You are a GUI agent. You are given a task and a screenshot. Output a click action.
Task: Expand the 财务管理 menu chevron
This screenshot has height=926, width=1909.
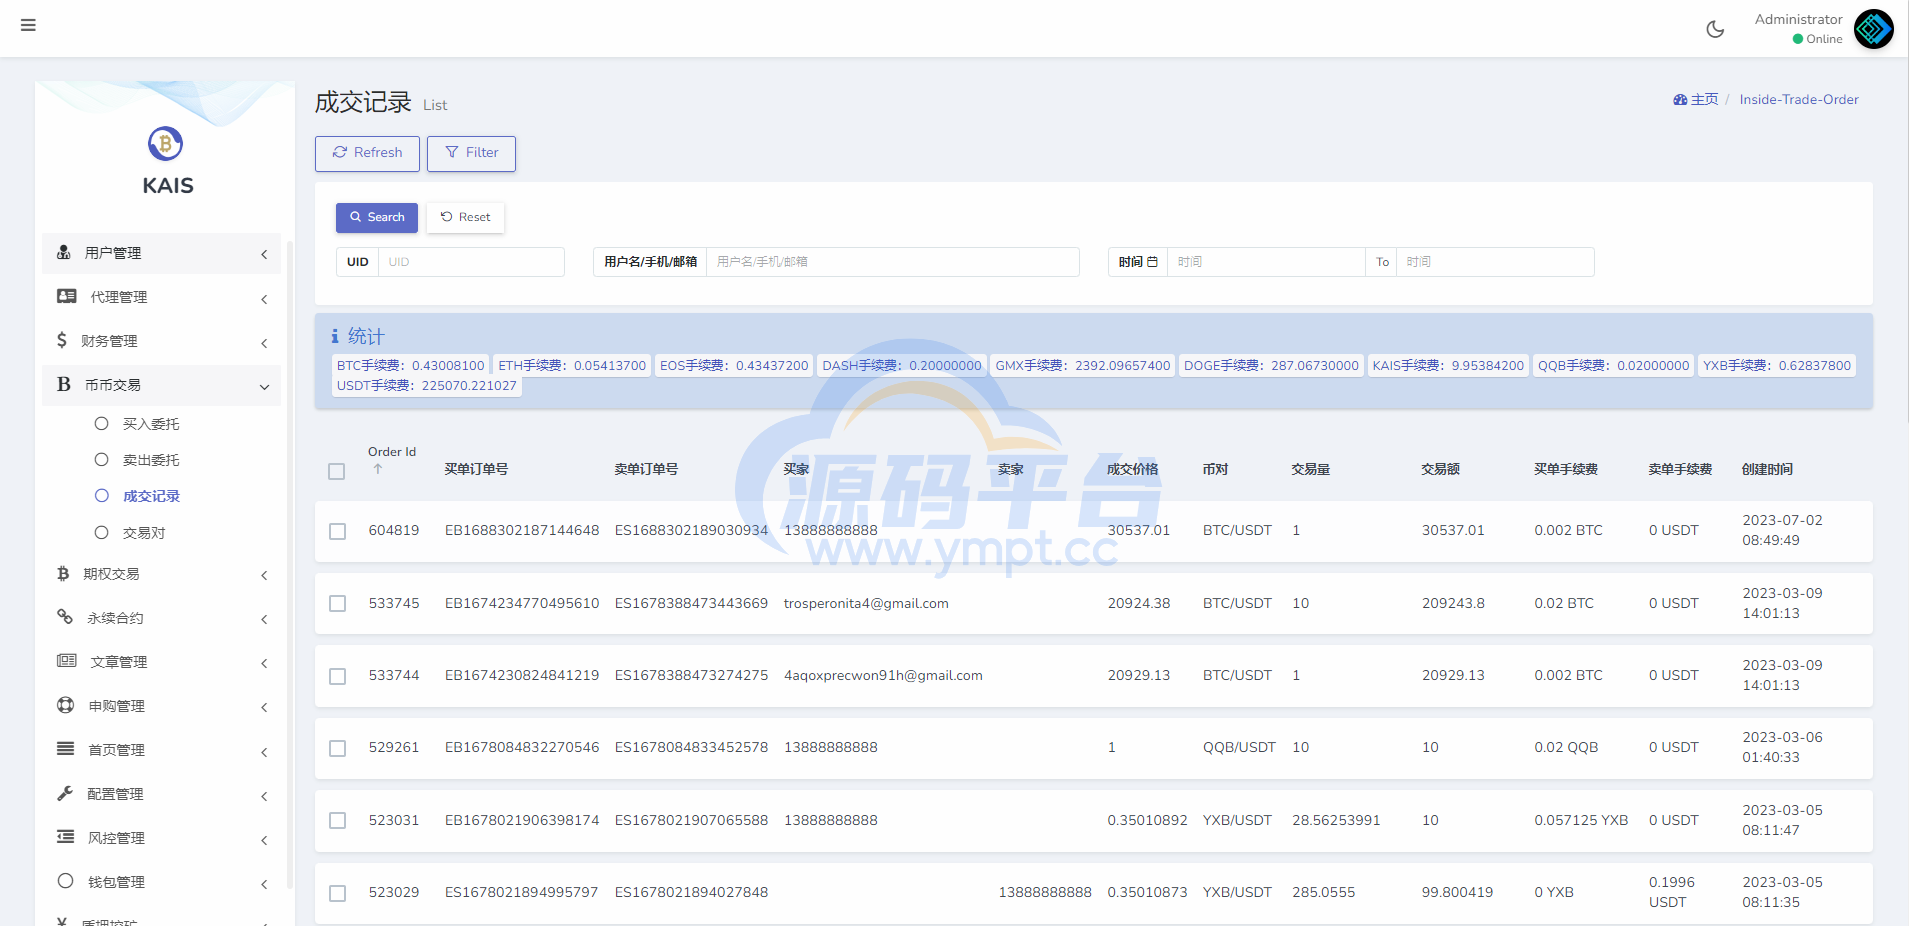tap(264, 343)
